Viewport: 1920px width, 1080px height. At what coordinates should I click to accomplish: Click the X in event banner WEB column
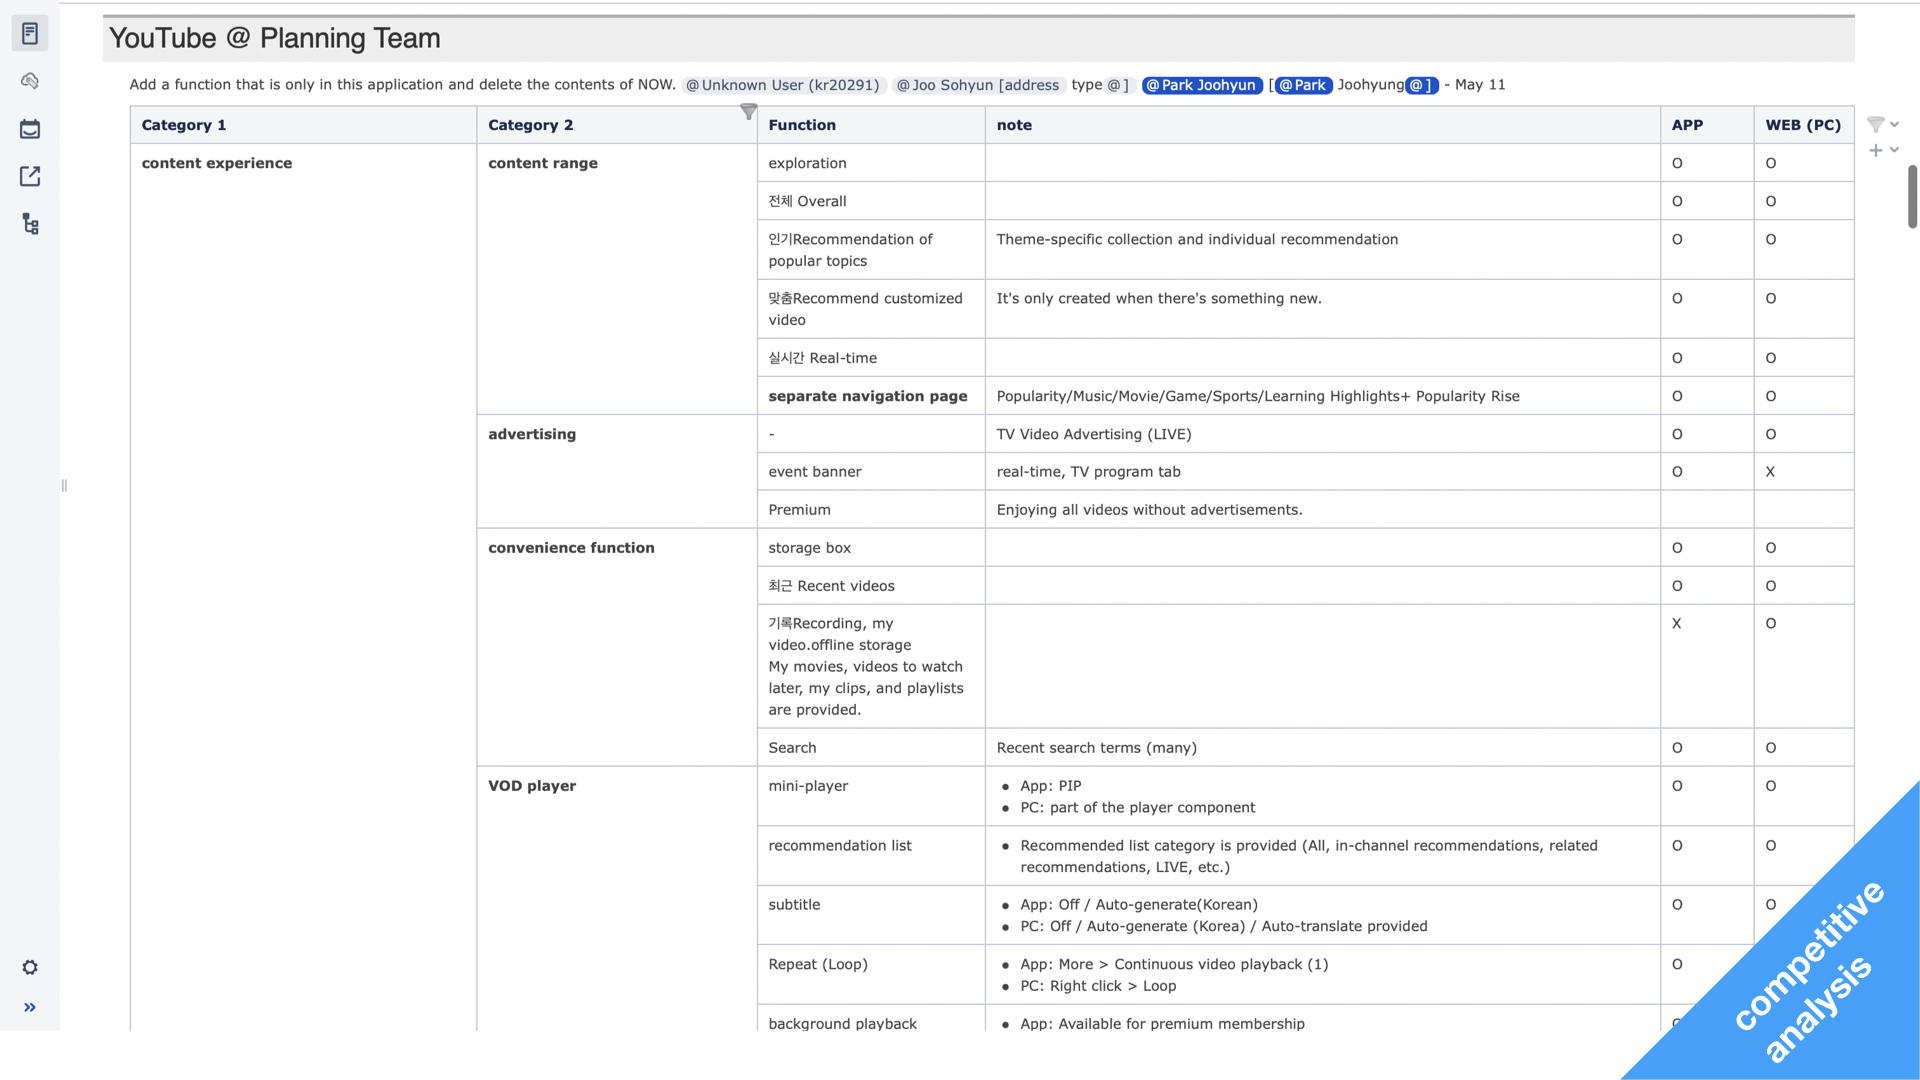coord(1770,472)
